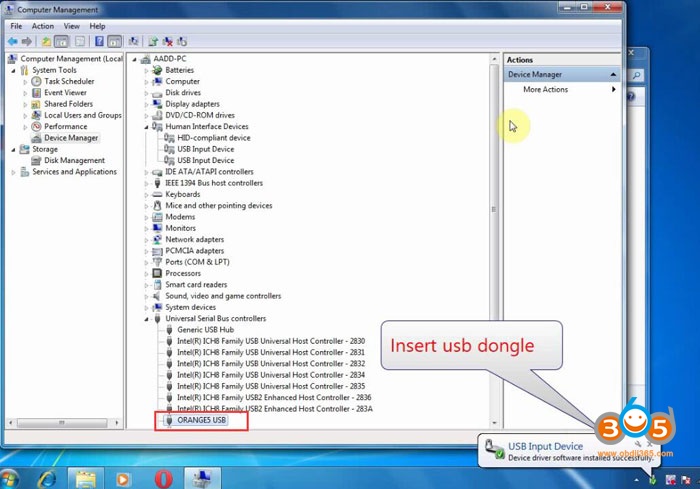Expand Services and Applications node

tap(13, 172)
